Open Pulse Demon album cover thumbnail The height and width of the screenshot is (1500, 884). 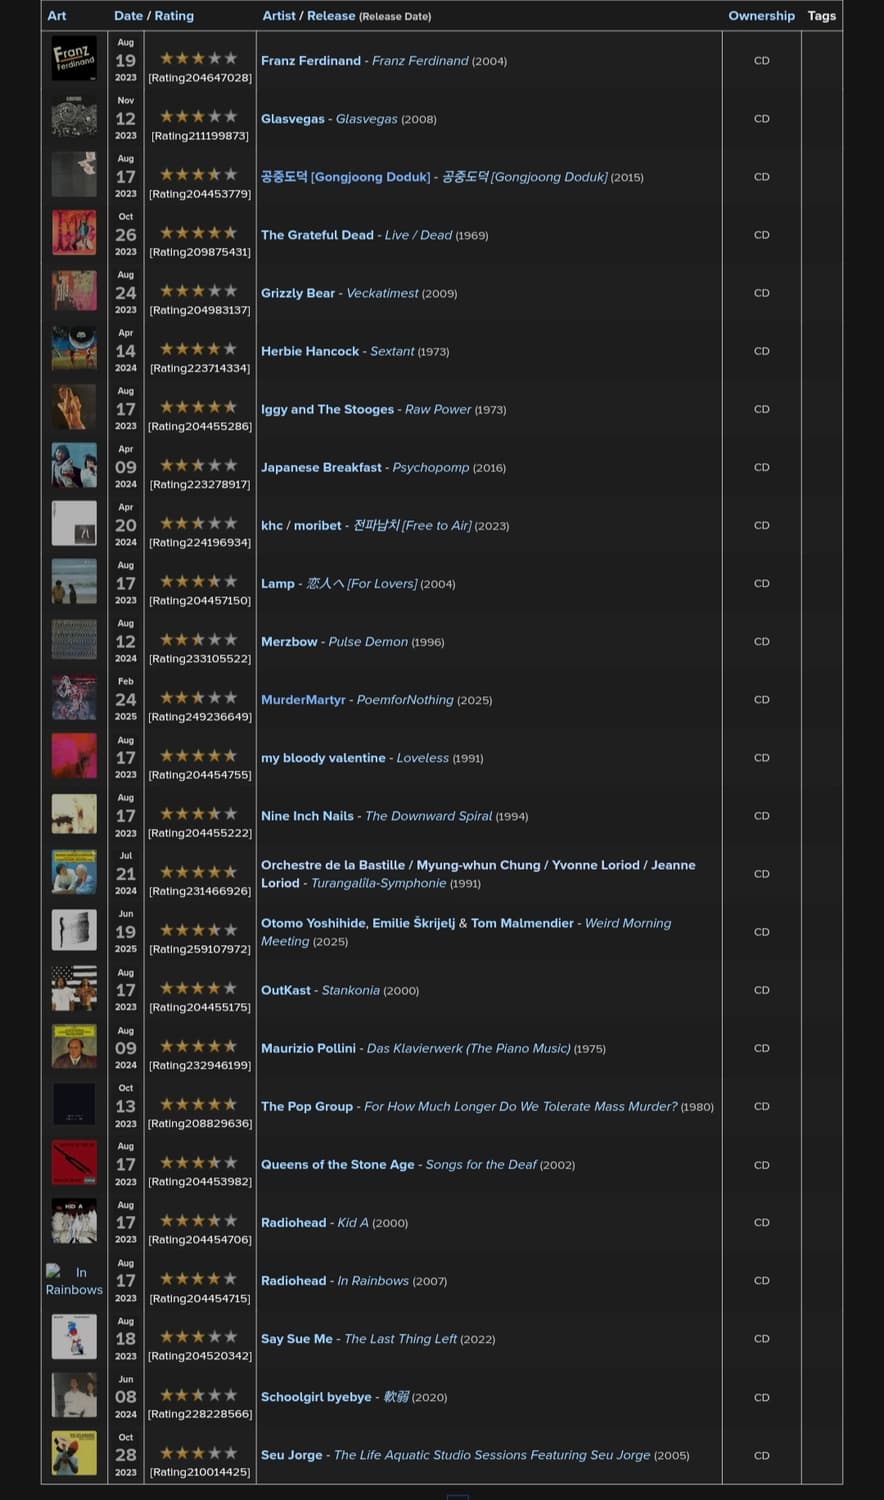(x=74, y=640)
